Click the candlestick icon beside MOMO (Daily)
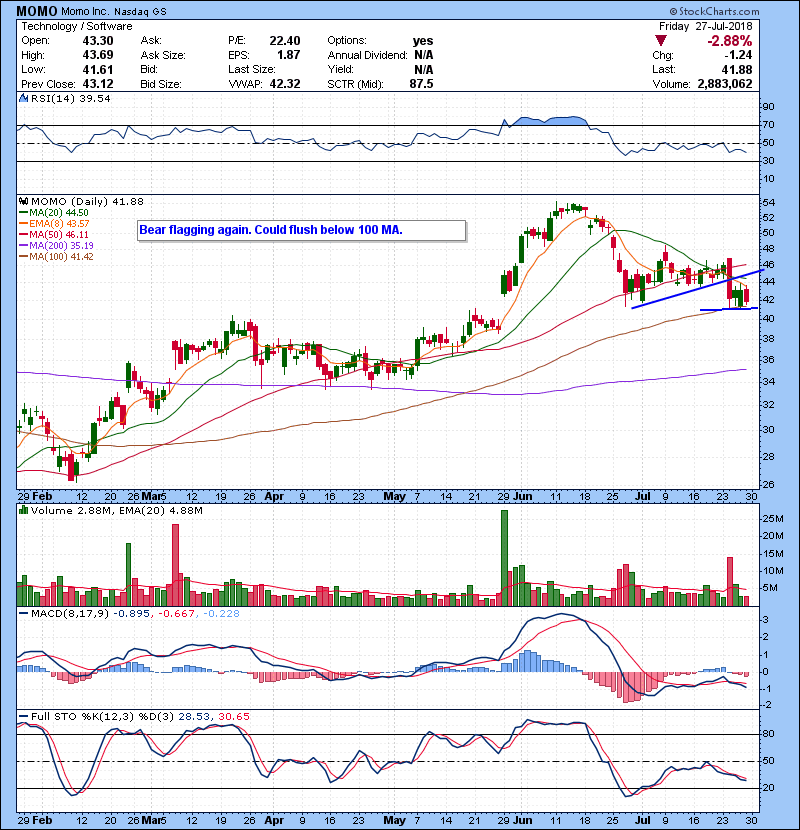Image resolution: width=800 pixels, height=830 pixels. [23, 201]
